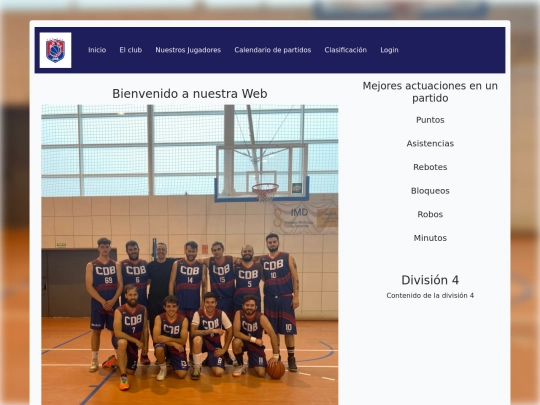
Task: Select Minutos best performance
Action: point(430,238)
